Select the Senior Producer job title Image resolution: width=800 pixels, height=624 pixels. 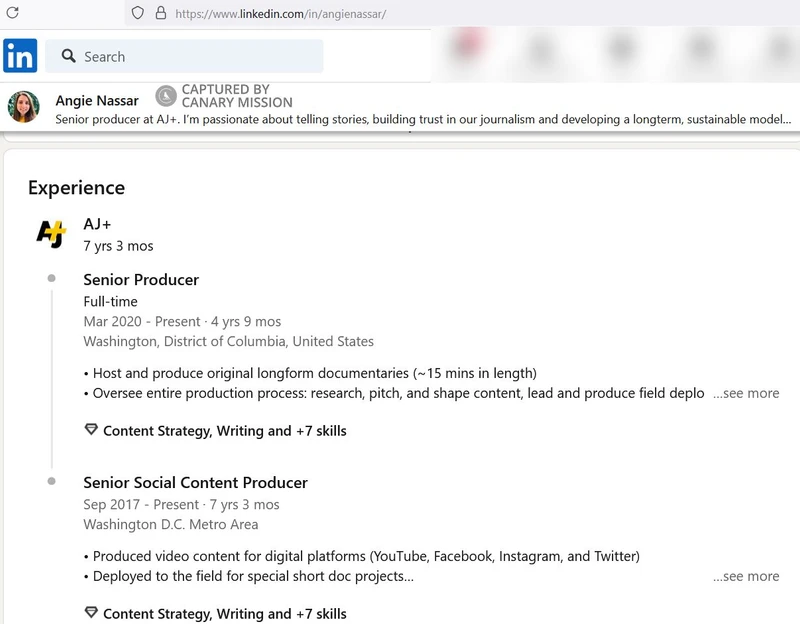point(141,280)
